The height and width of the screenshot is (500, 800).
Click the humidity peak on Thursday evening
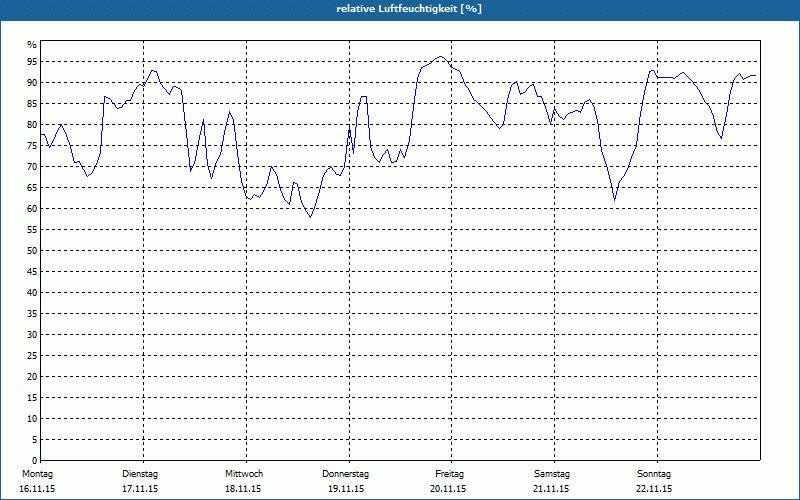click(x=440, y=57)
